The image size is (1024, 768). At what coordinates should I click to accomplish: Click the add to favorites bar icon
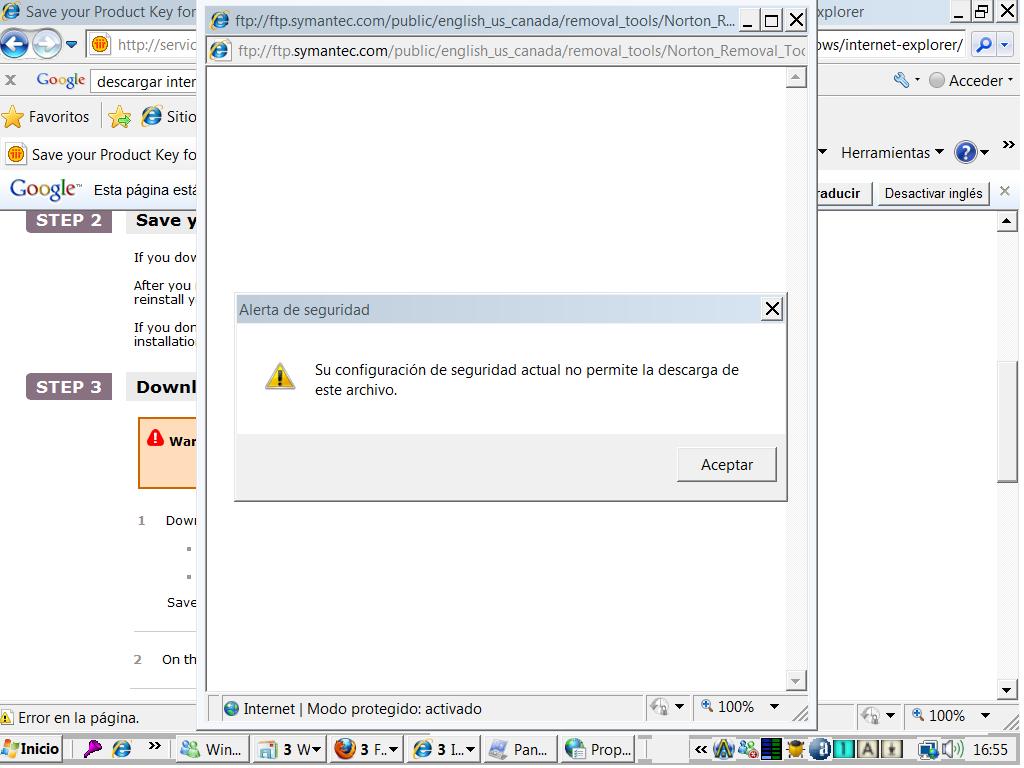(120, 117)
